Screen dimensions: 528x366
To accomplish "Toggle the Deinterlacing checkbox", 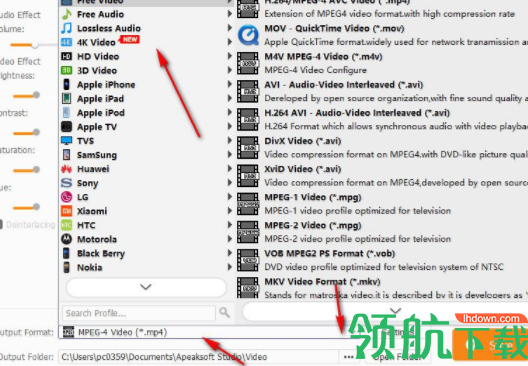I will [1, 225].
